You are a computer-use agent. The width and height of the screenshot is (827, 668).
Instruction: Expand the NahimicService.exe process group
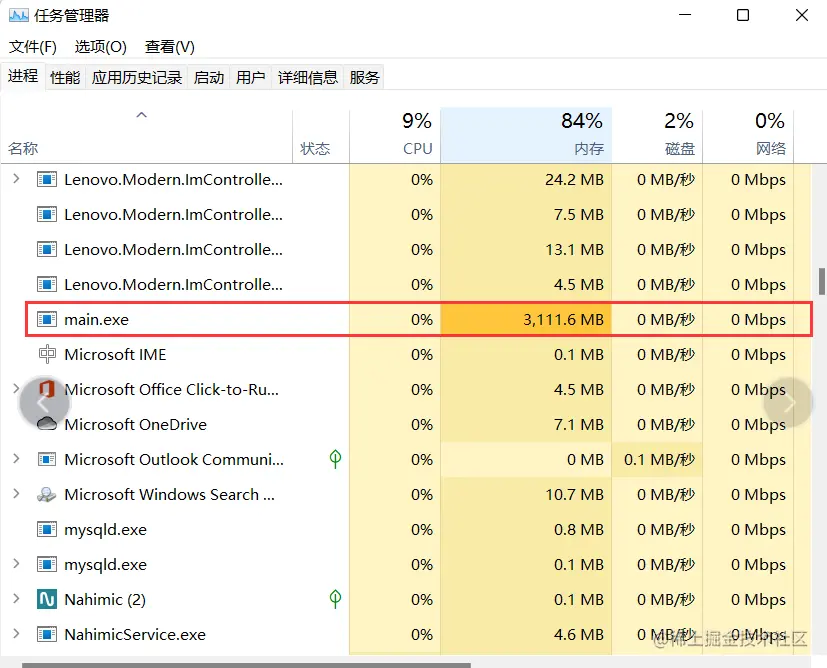tap(16, 634)
